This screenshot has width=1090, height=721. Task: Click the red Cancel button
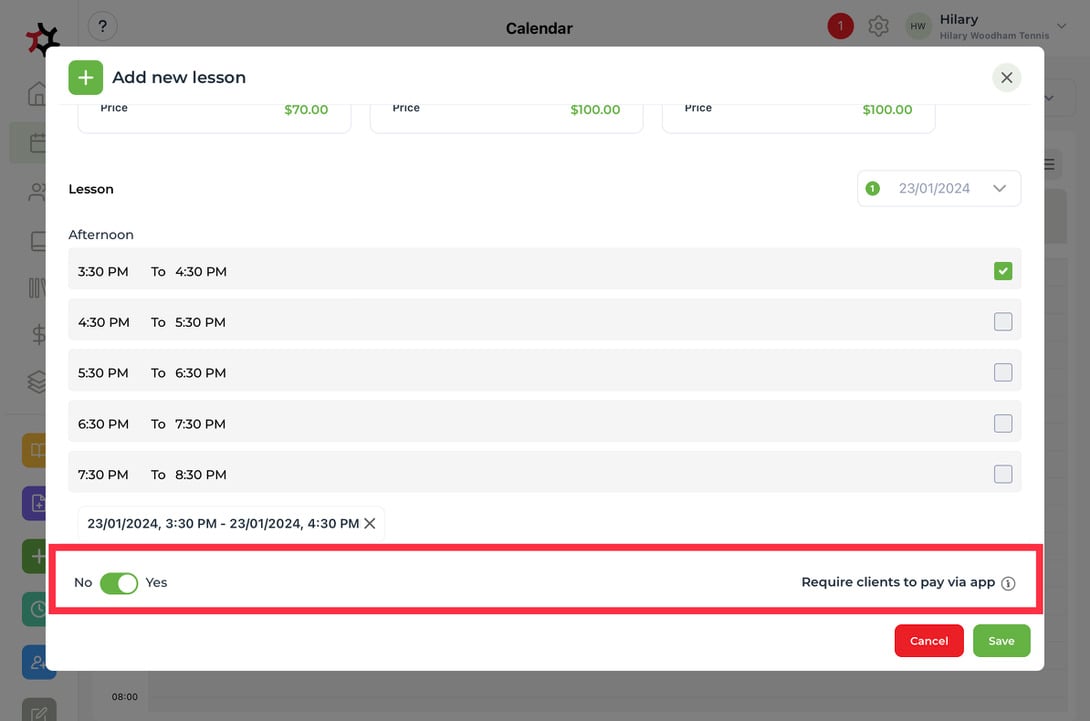coord(929,640)
